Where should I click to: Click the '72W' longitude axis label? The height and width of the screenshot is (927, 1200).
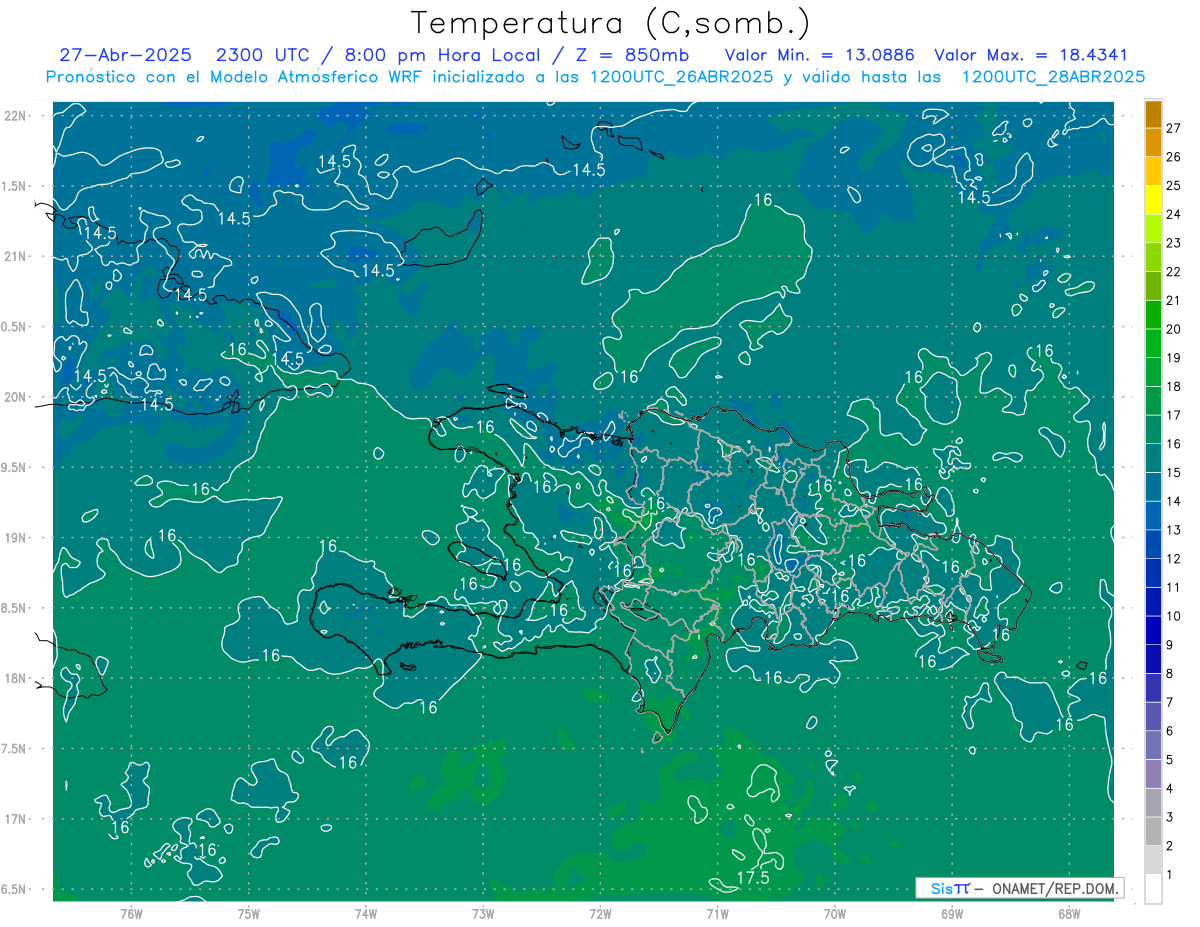[600, 913]
